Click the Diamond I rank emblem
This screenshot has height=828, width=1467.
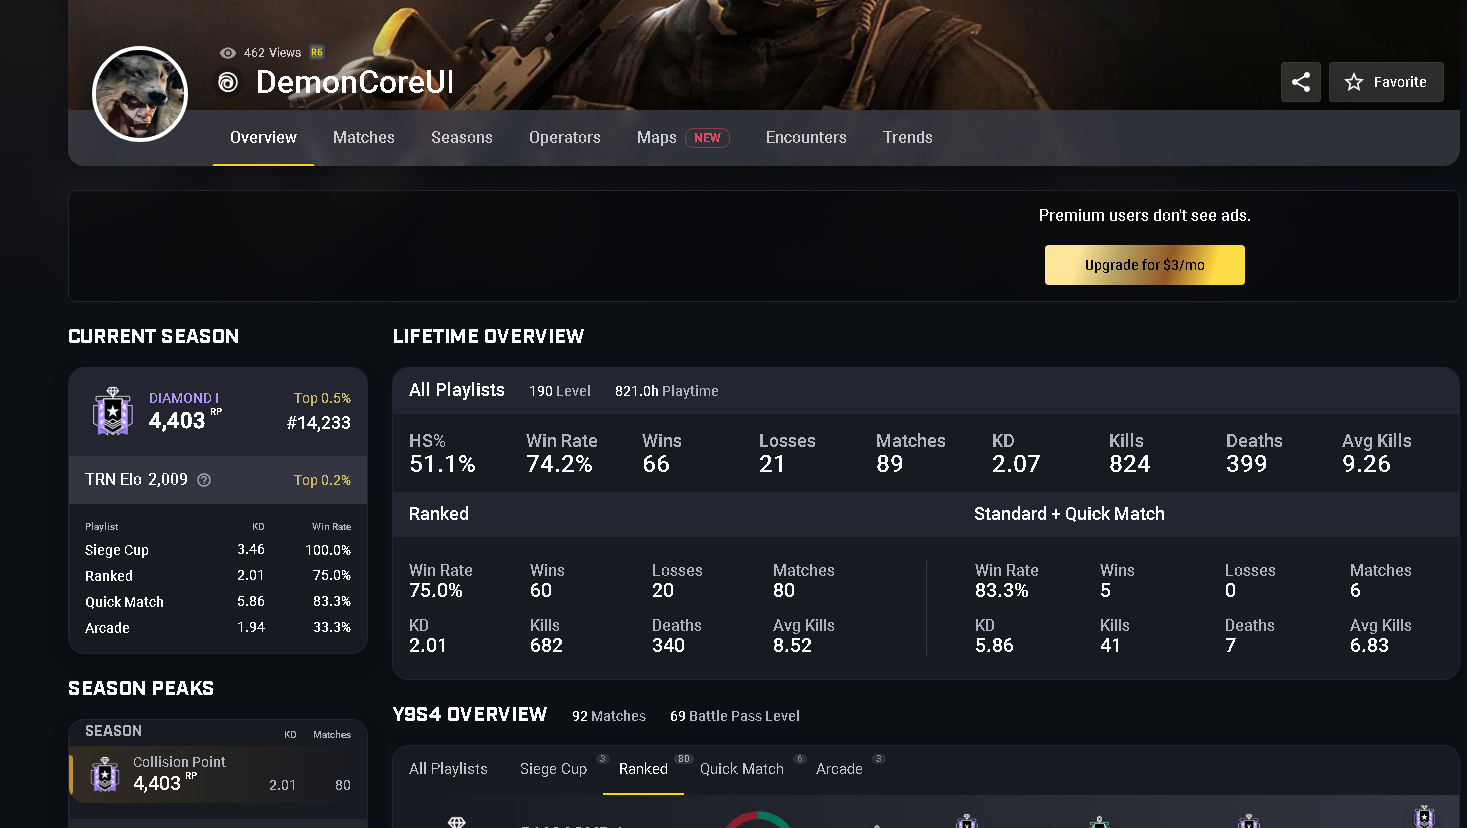pyautogui.click(x=113, y=410)
